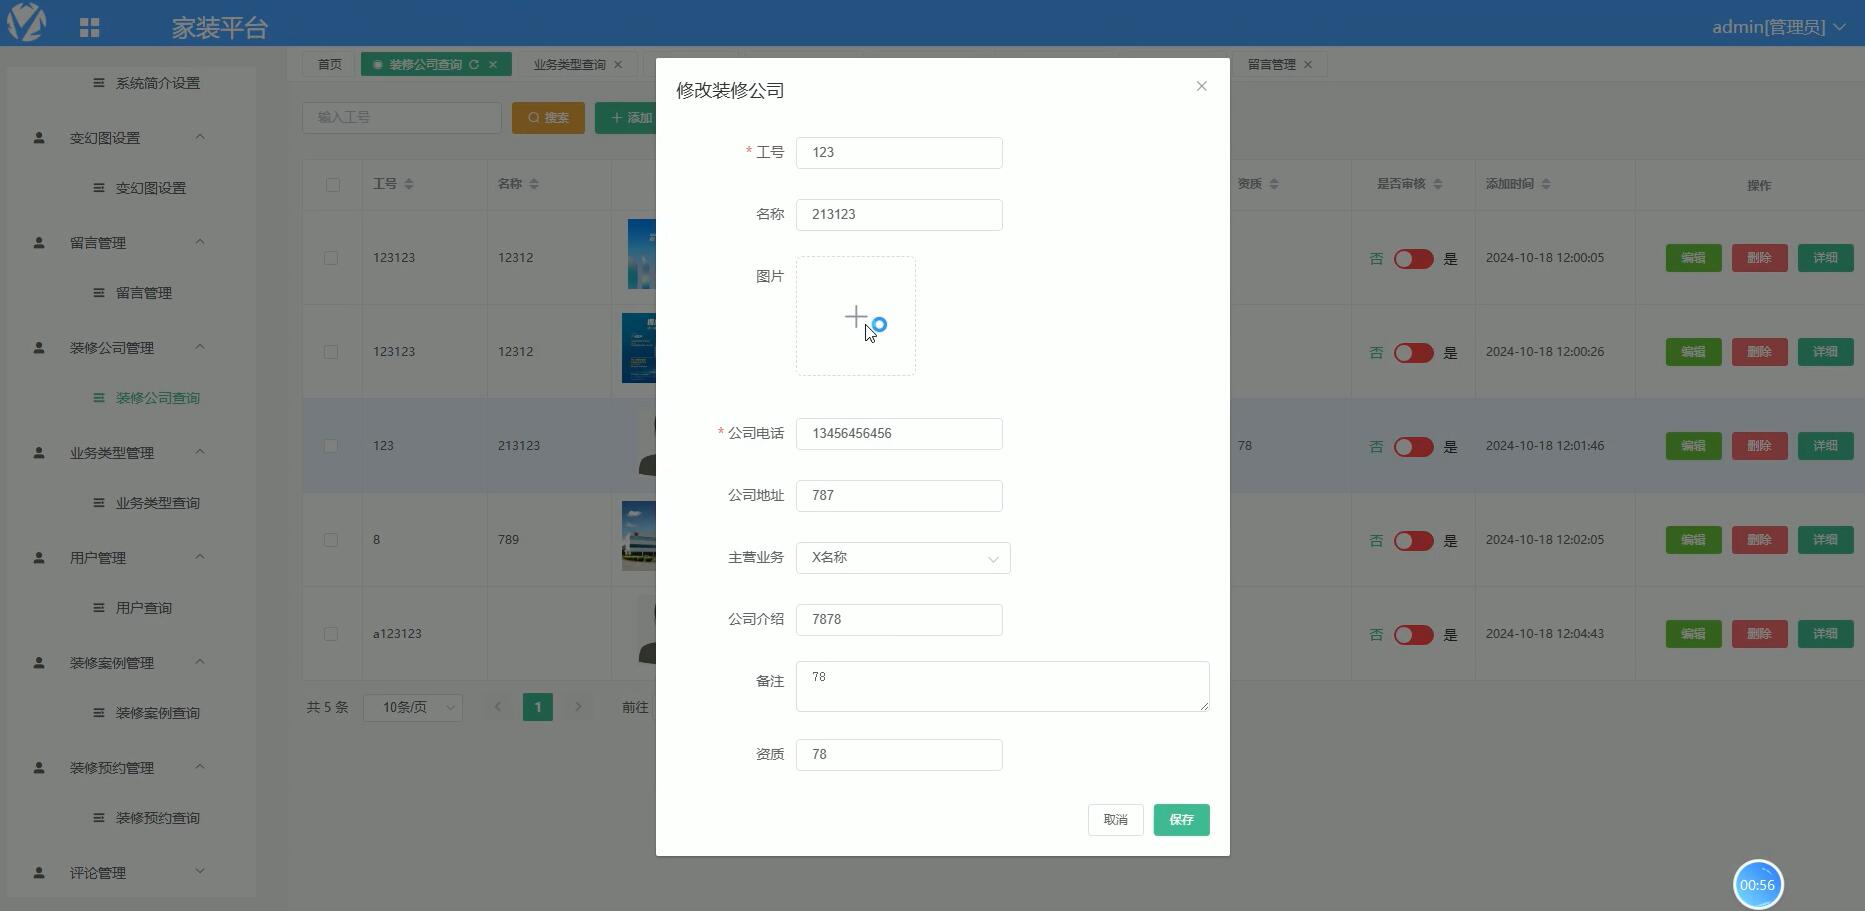Click 取消 to dismiss the edit dialog

tap(1115, 819)
